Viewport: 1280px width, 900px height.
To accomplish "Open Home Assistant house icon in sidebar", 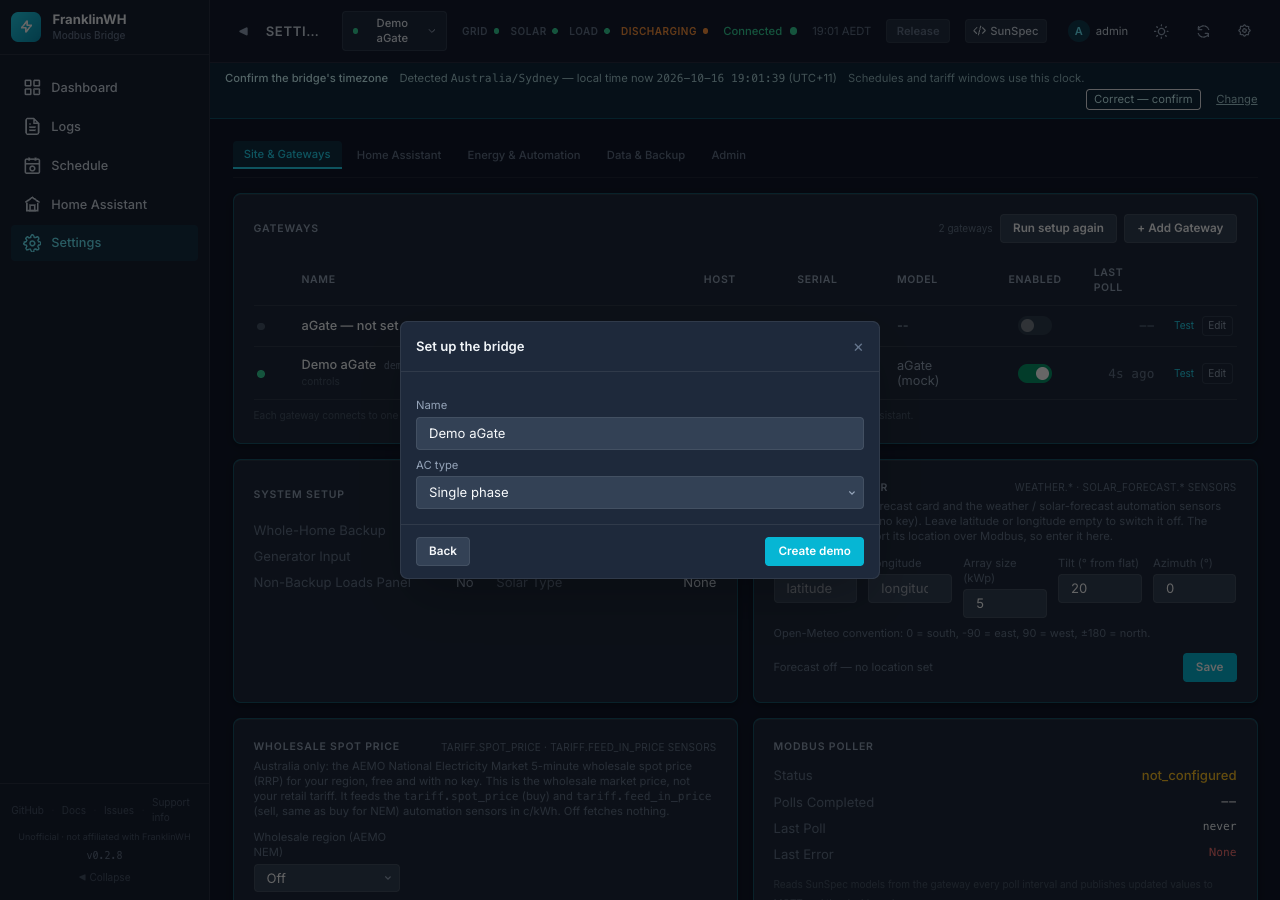I will (32, 205).
